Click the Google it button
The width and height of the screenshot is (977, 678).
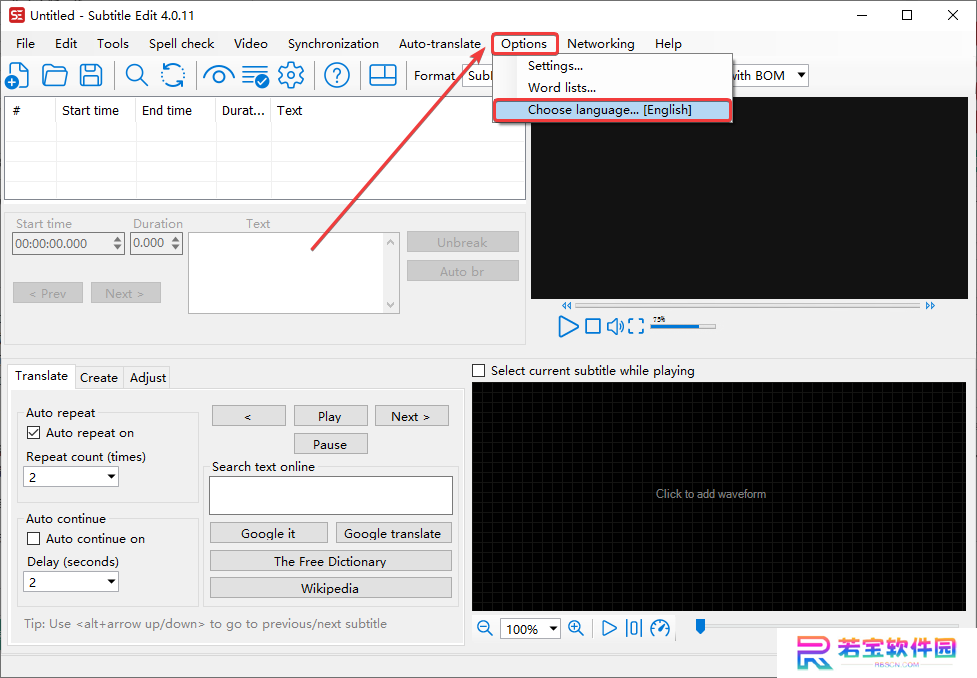(x=269, y=533)
